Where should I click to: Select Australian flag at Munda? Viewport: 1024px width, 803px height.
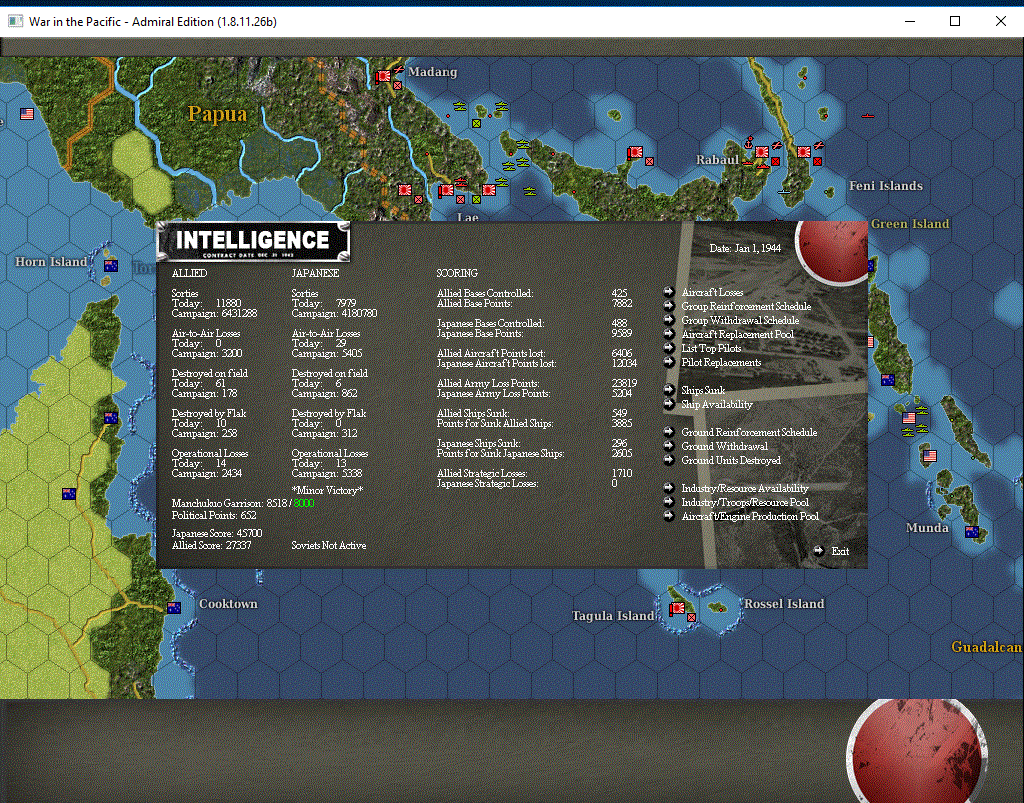[972, 532]
